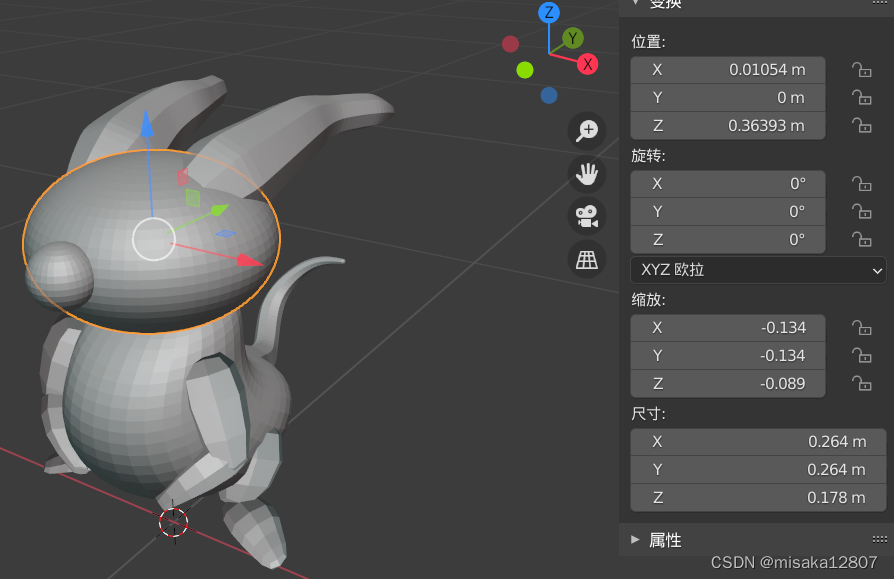Image resolution: width=894 pixels, height=579 pixels.
Task: Click rotation Z field 0°
Action: click(x=728, y=239)
